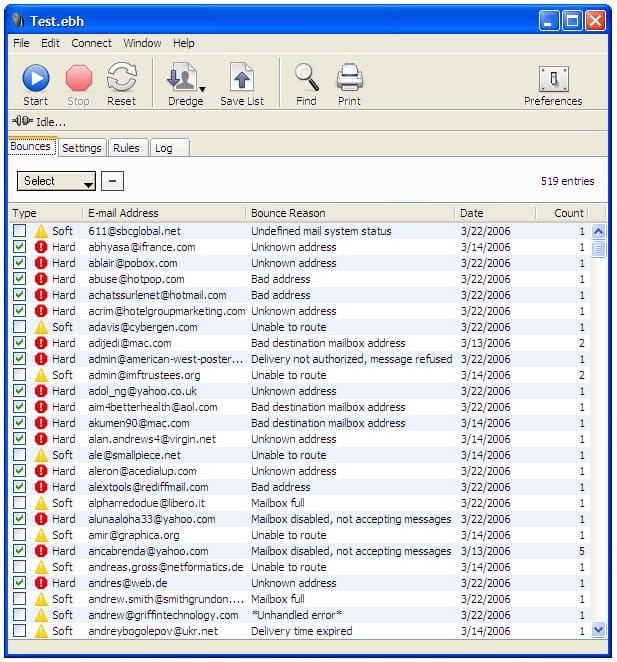Switch to the Rules tab
Screen dimensions: 617x662
(126, 148)
